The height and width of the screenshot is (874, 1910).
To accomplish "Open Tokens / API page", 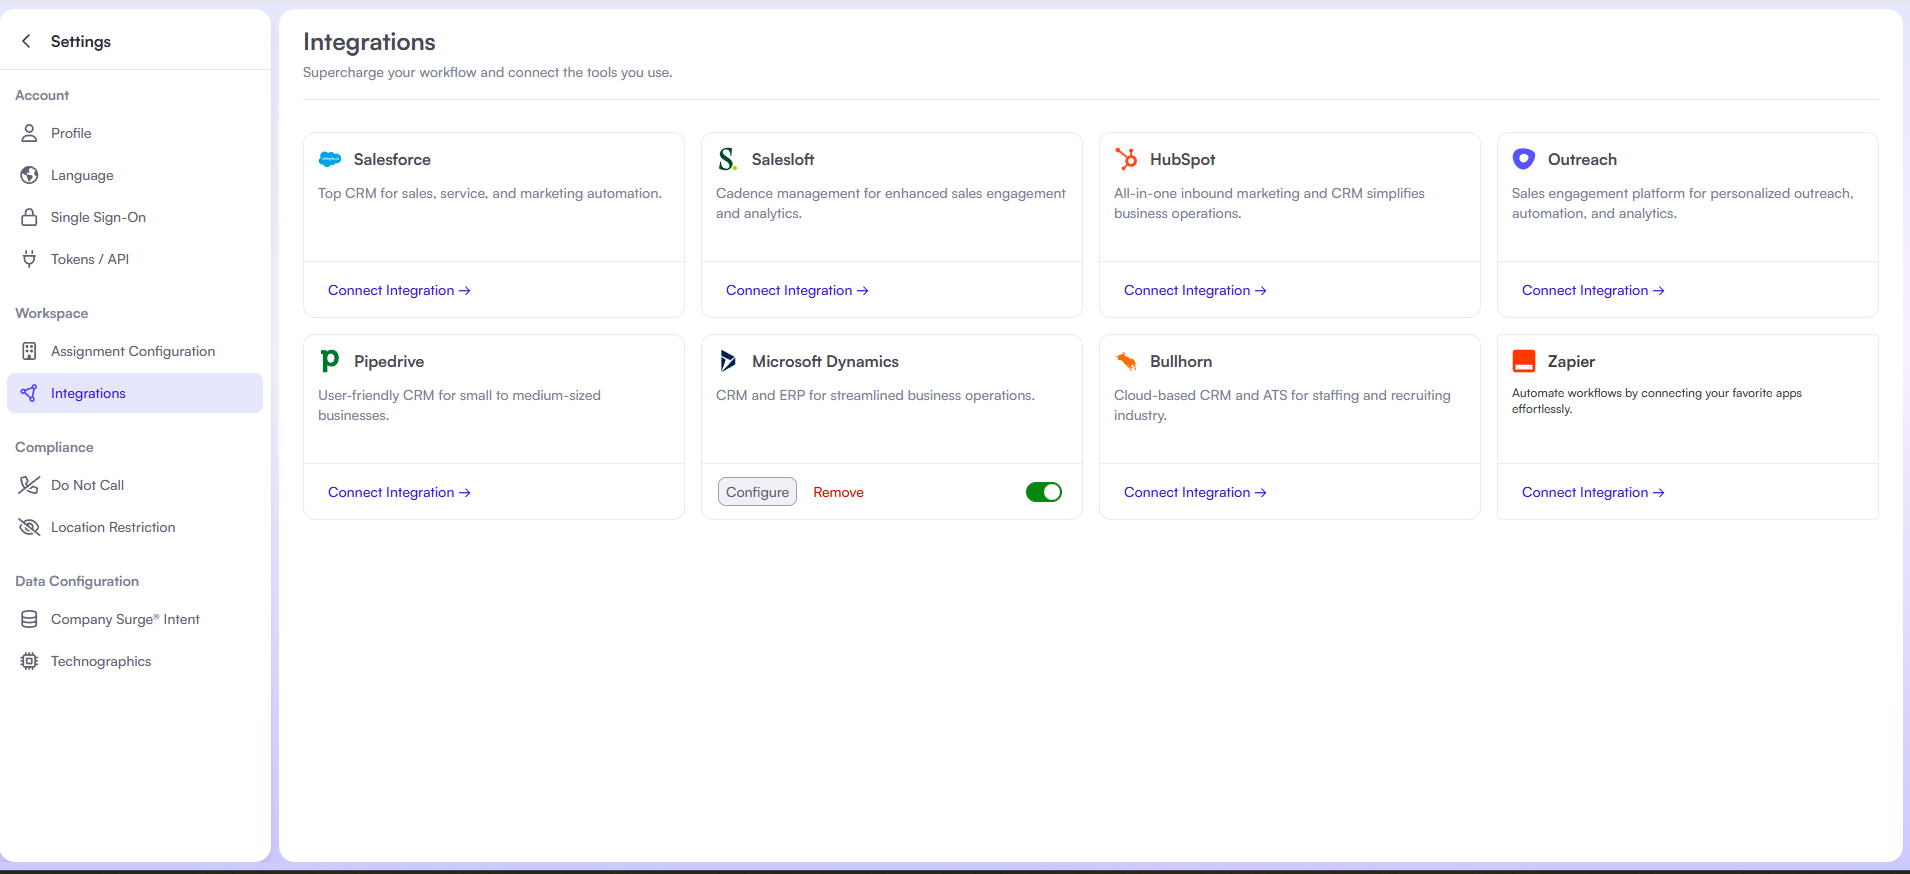I will point(90,259).
